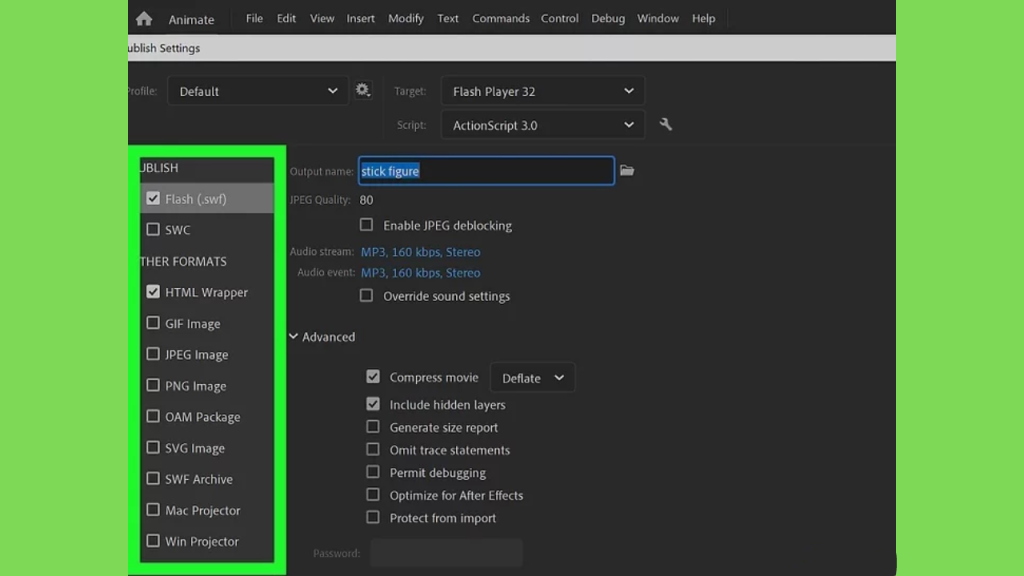
Task: Open the Window menu
Action: point(658,18)
